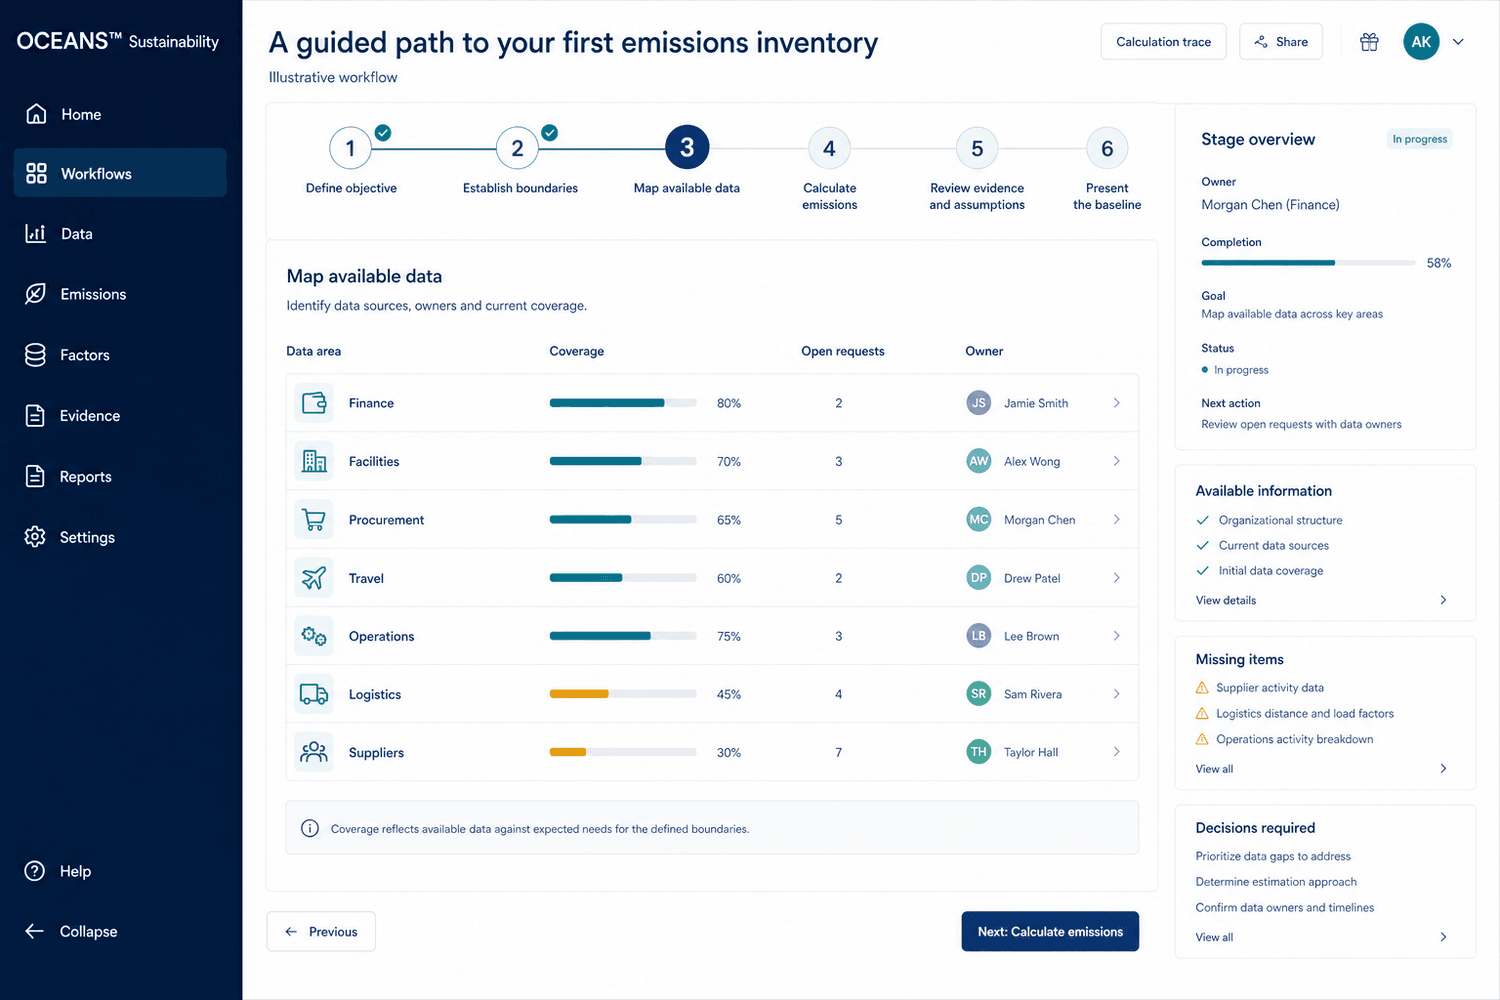Click the Share button

click(x=1281, y=42)
